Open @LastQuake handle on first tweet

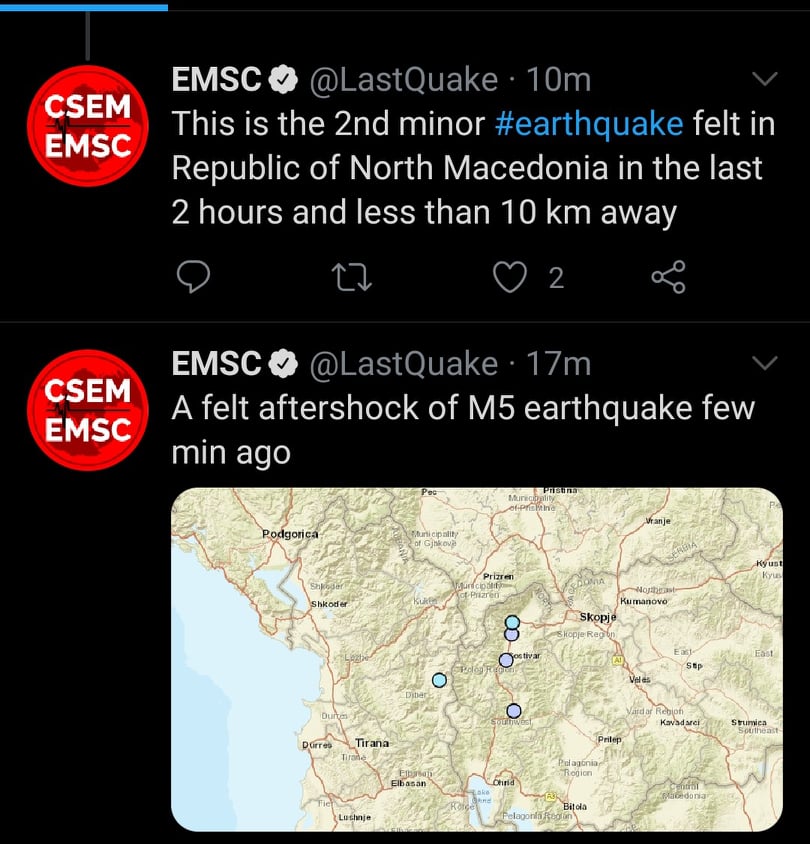(404, 80)
